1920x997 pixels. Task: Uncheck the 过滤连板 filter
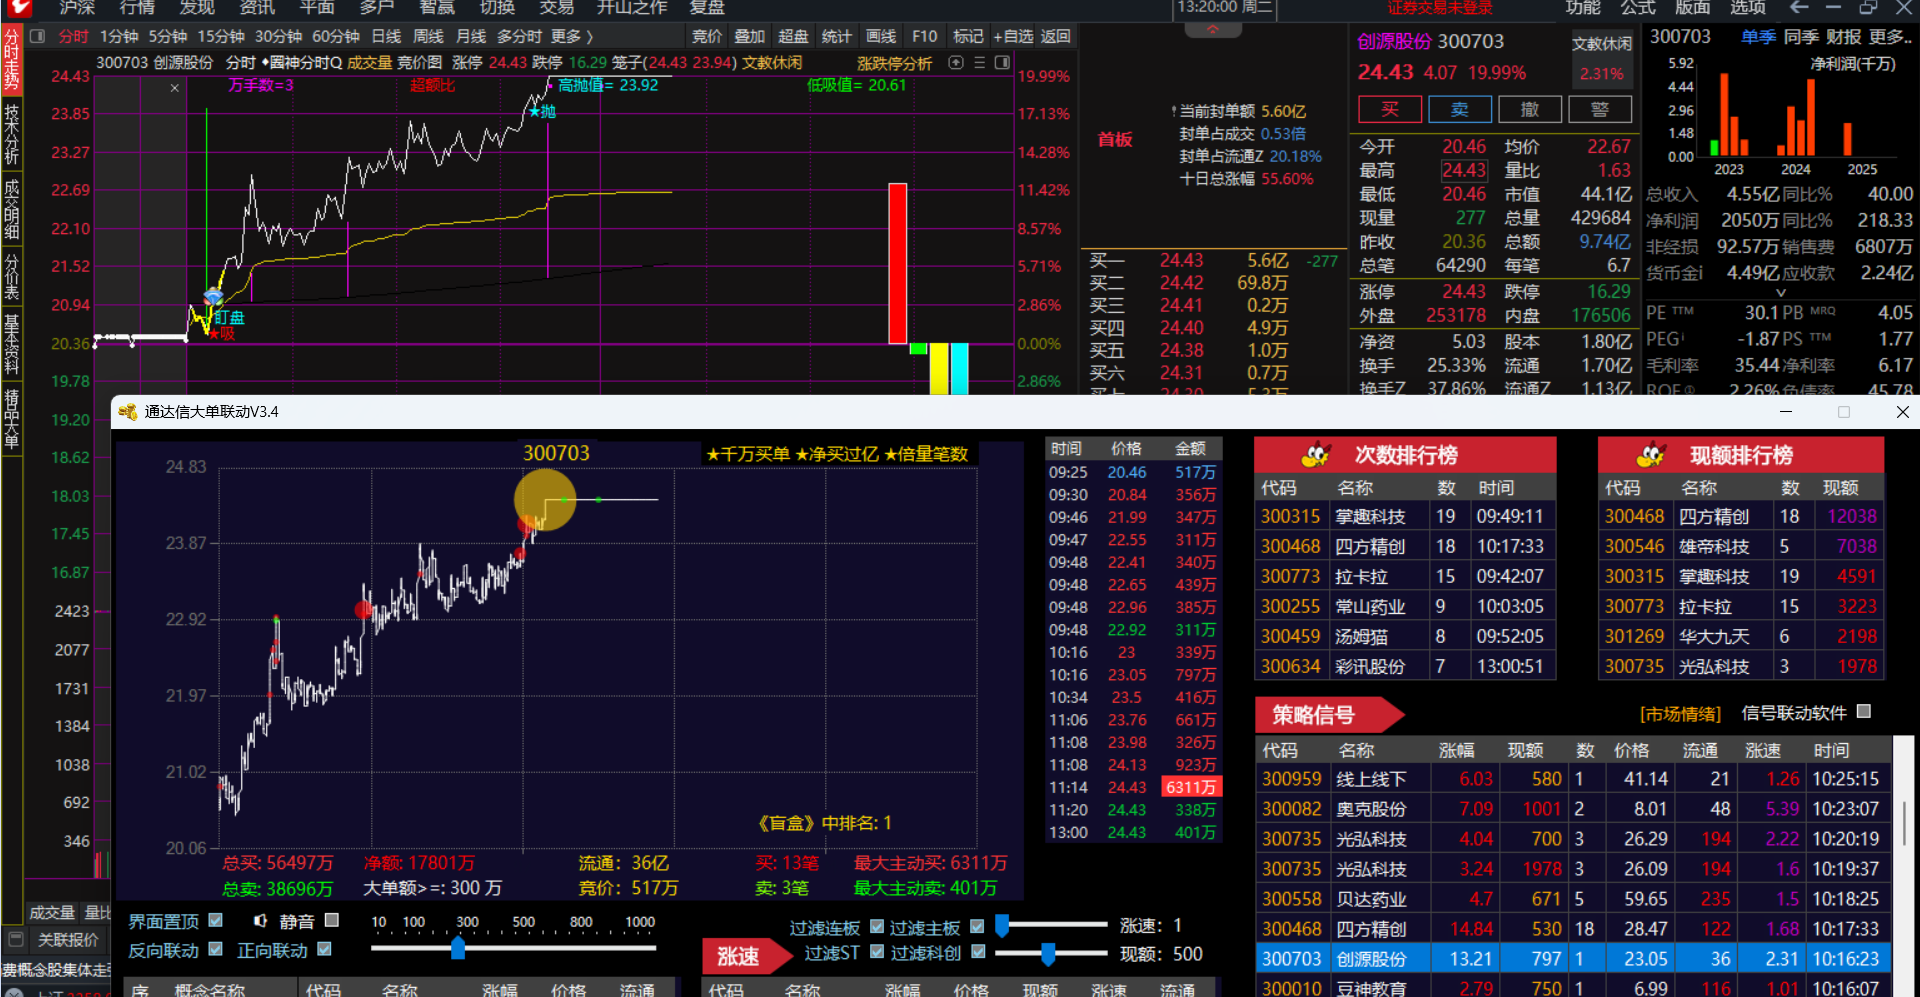(x=877, y=926)
